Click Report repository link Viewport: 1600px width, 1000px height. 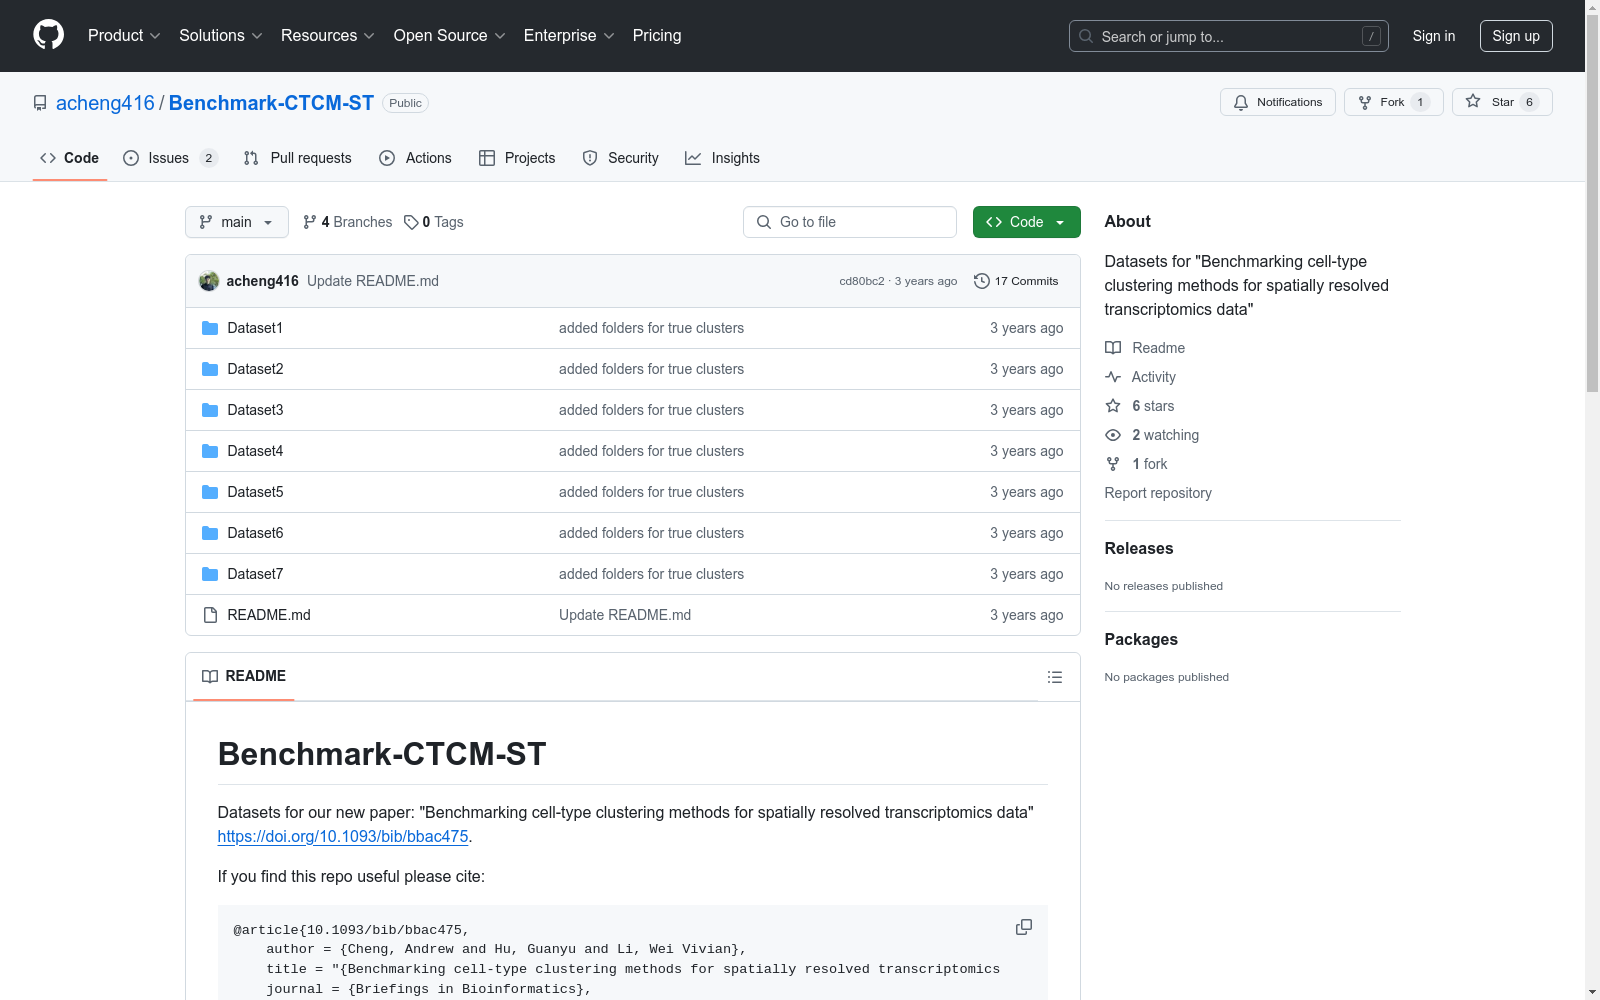[x=1158, y=493]
